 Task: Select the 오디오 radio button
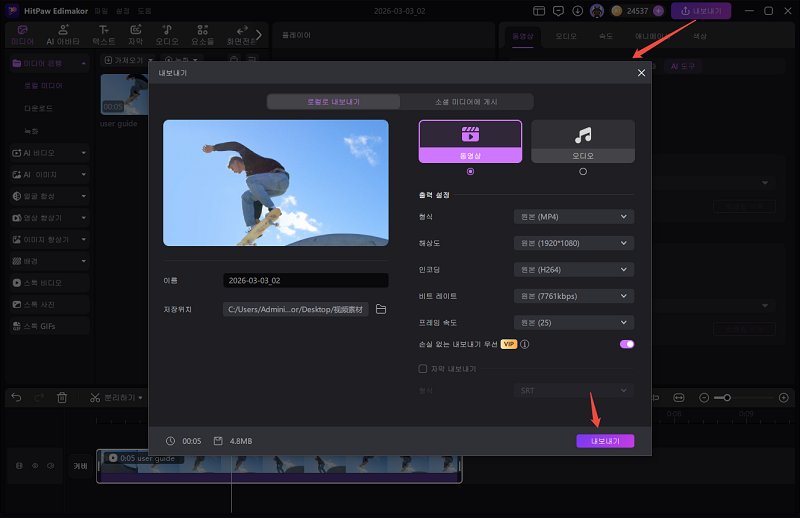click(x=582, y=171)
